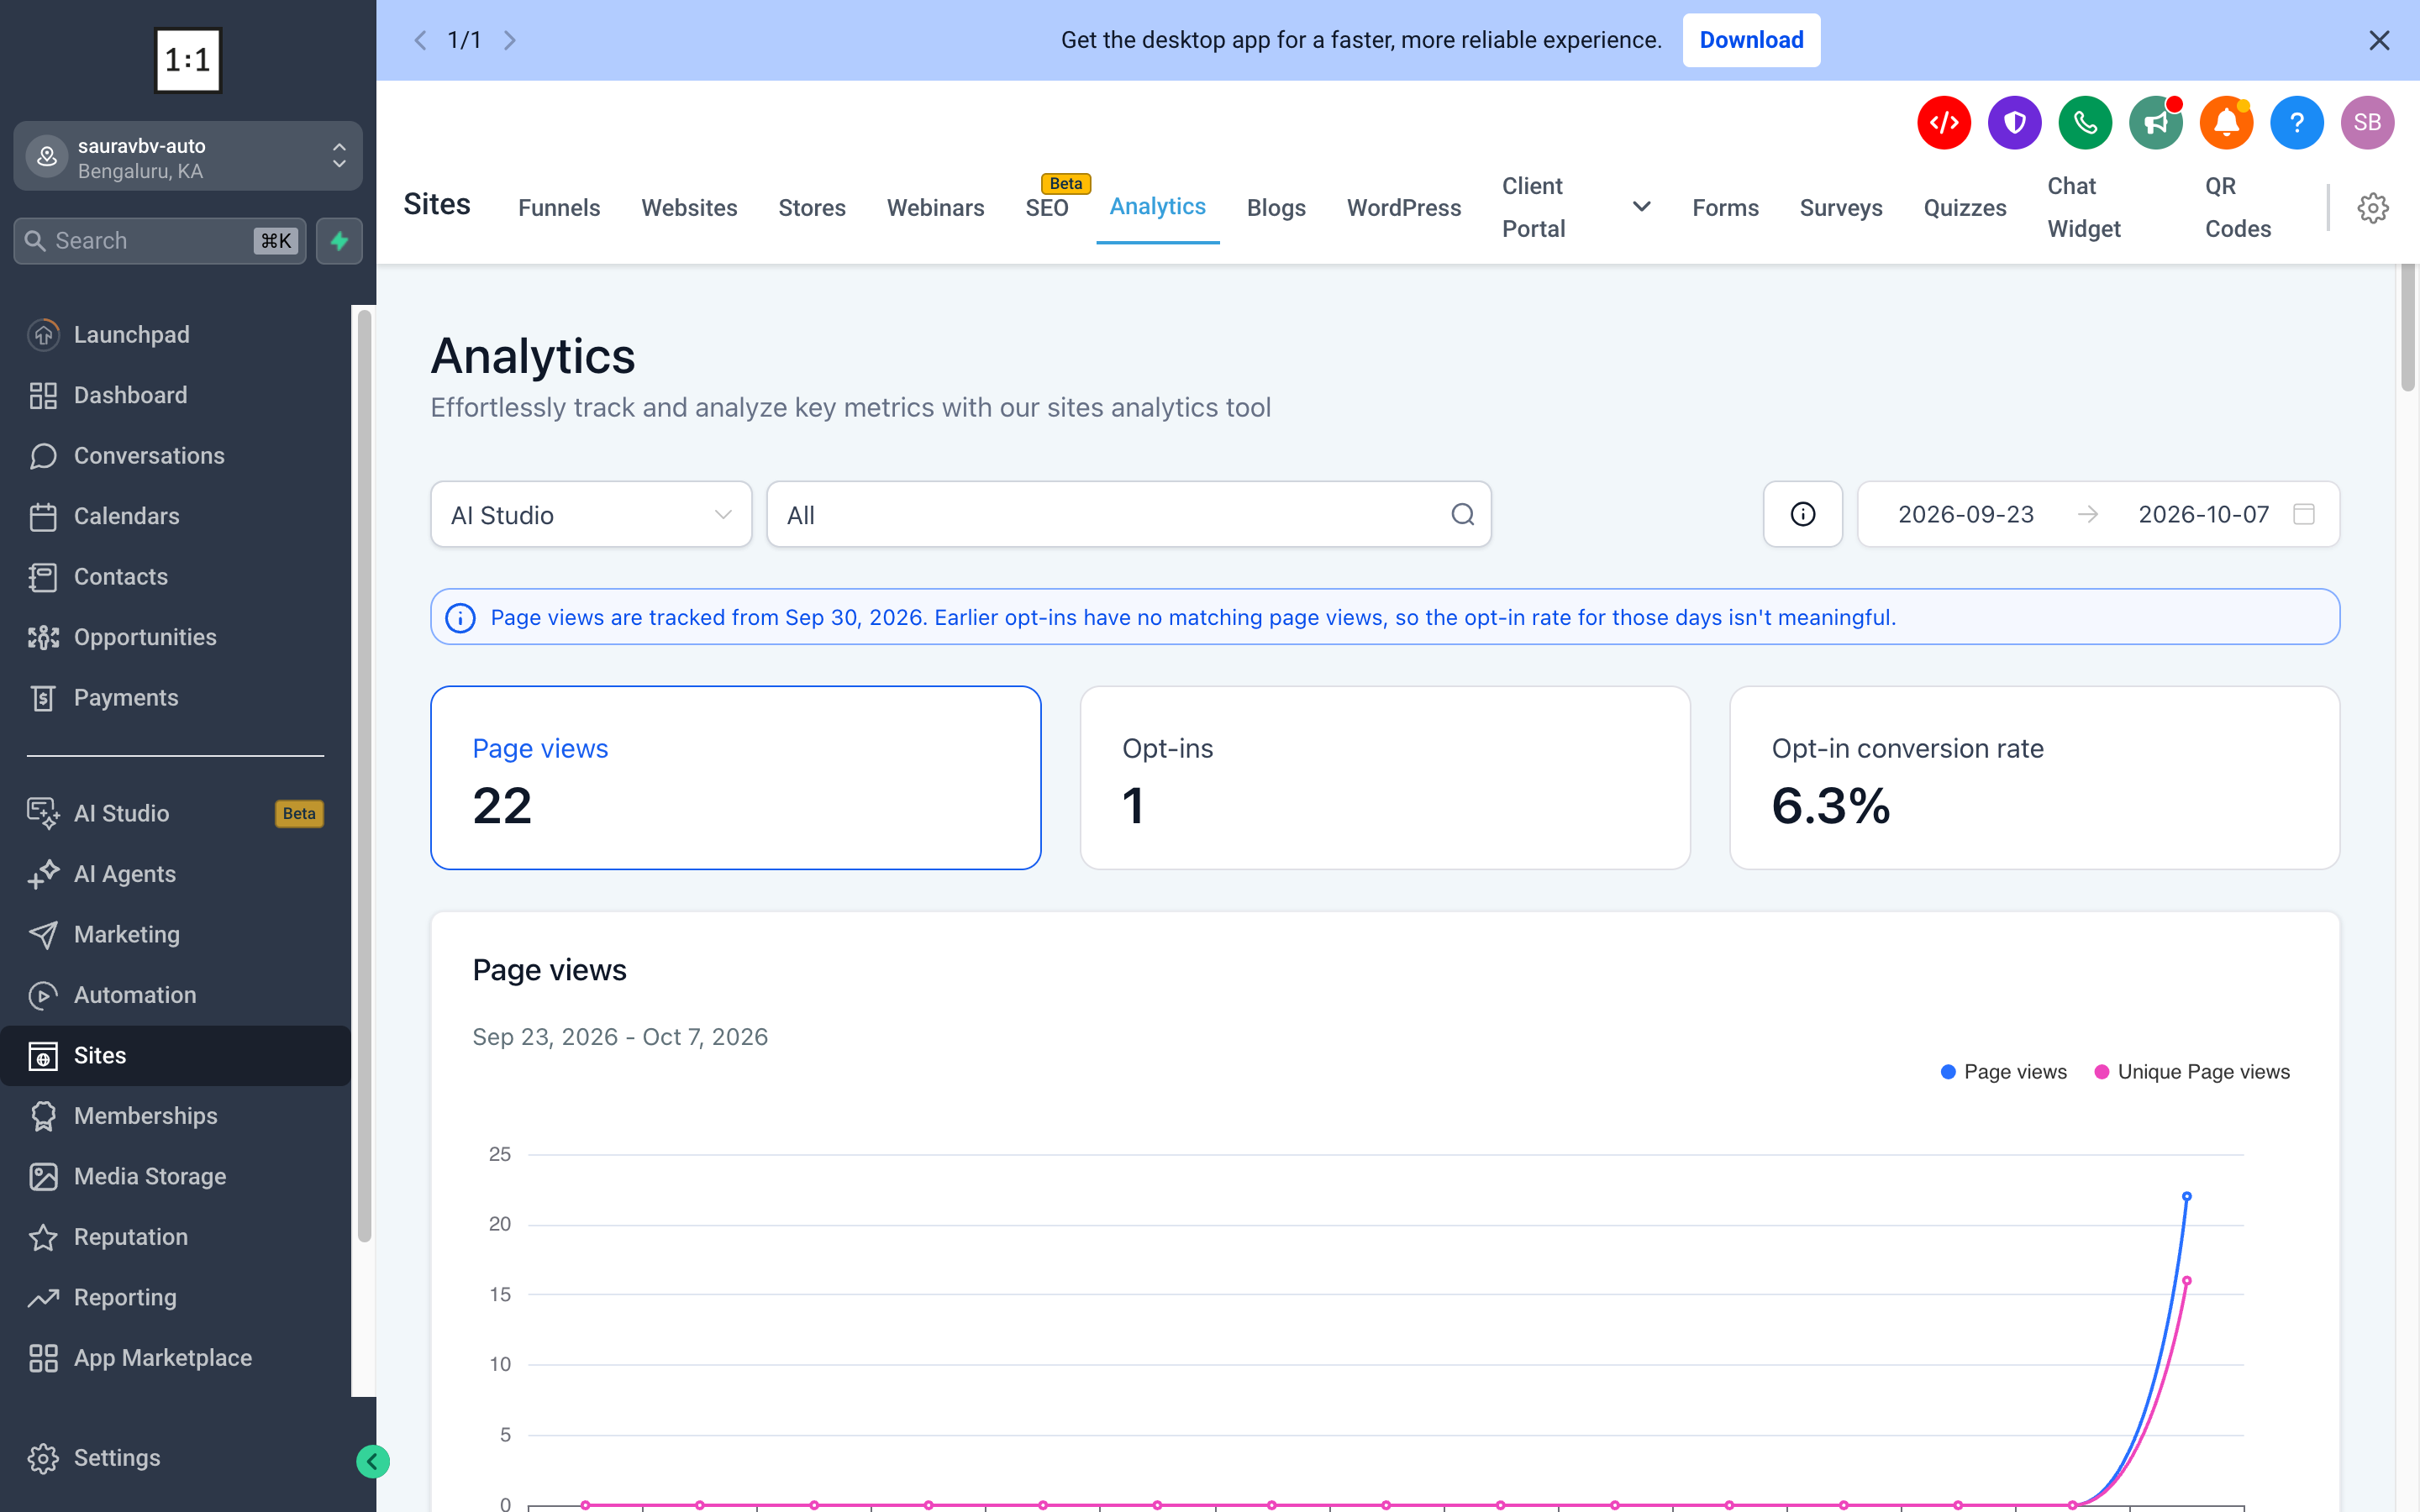Click the Download button in the banner
Screen dimensions: 2420x1512
pyautogui.click(x=1751, y=40)
